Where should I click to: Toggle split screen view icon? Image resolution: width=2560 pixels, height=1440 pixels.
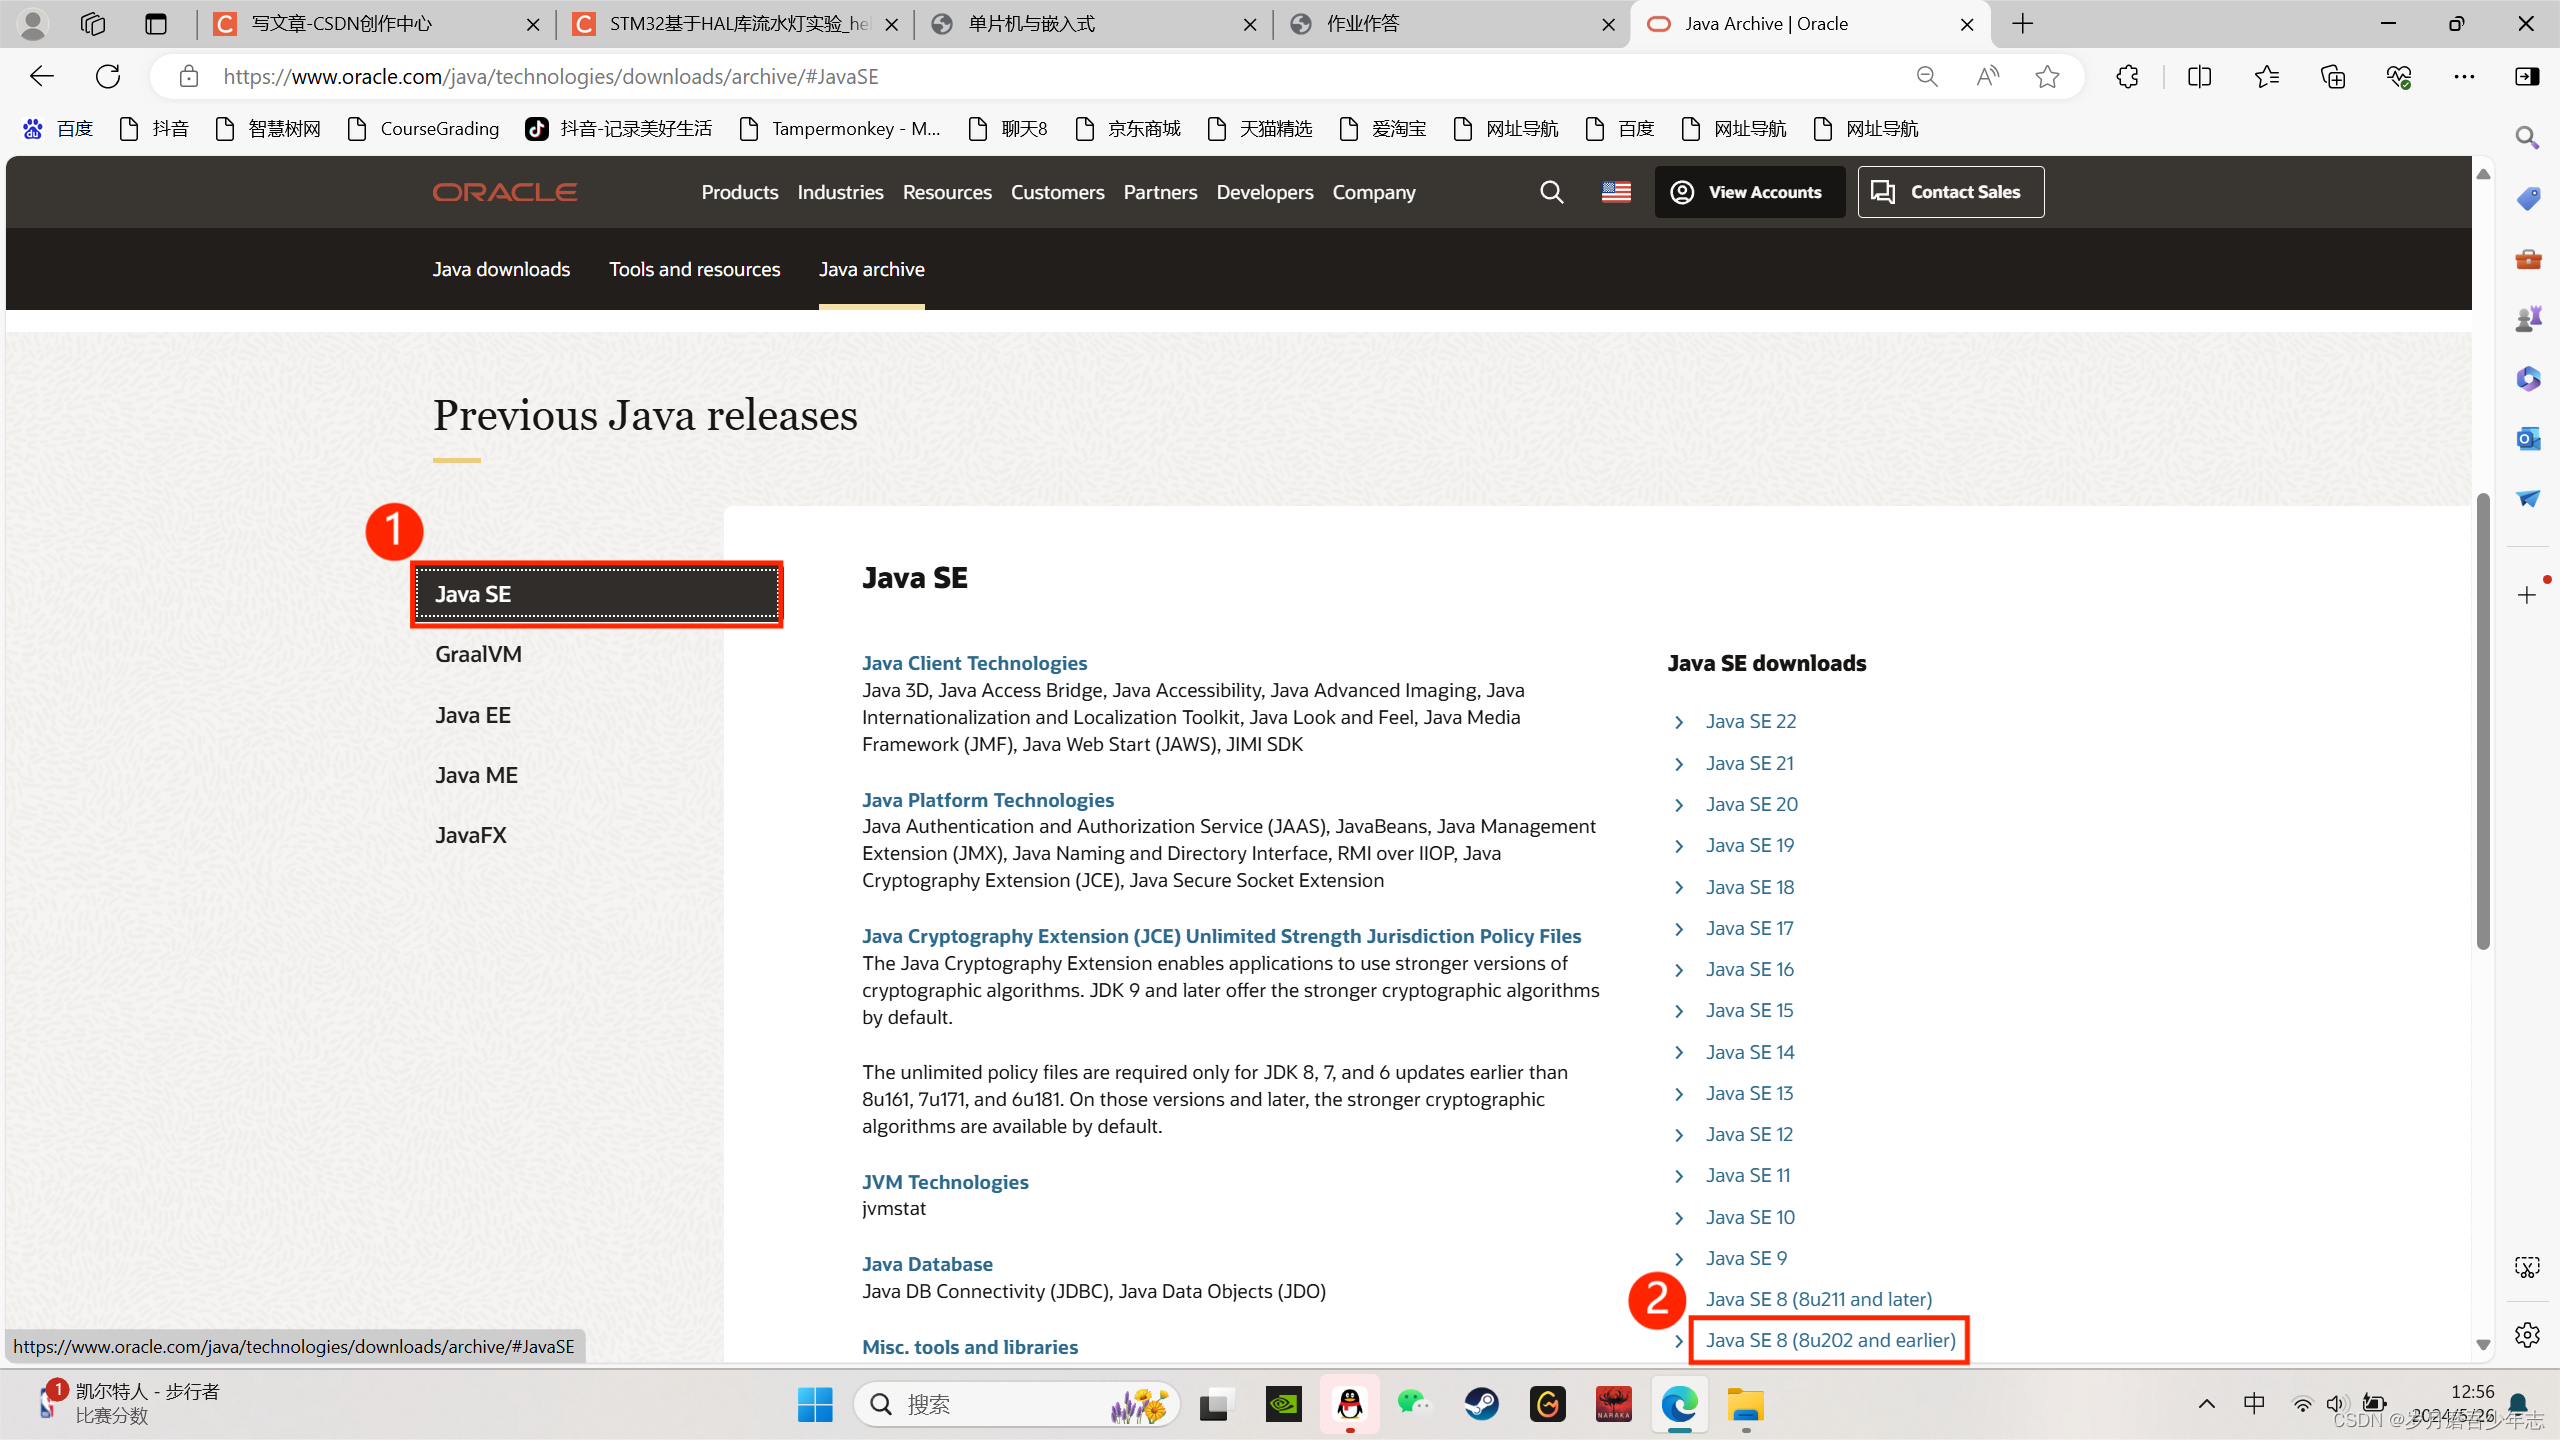(2199, 77)
